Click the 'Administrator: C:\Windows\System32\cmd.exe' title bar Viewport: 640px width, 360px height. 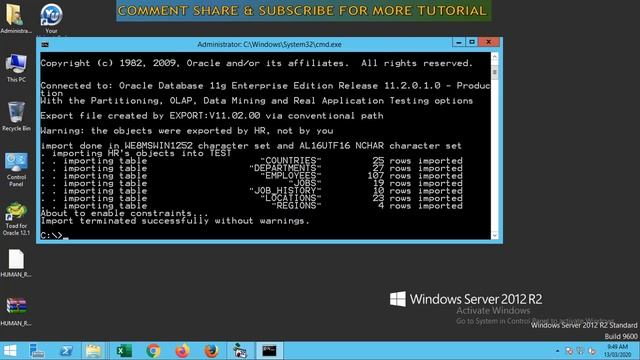269,44
